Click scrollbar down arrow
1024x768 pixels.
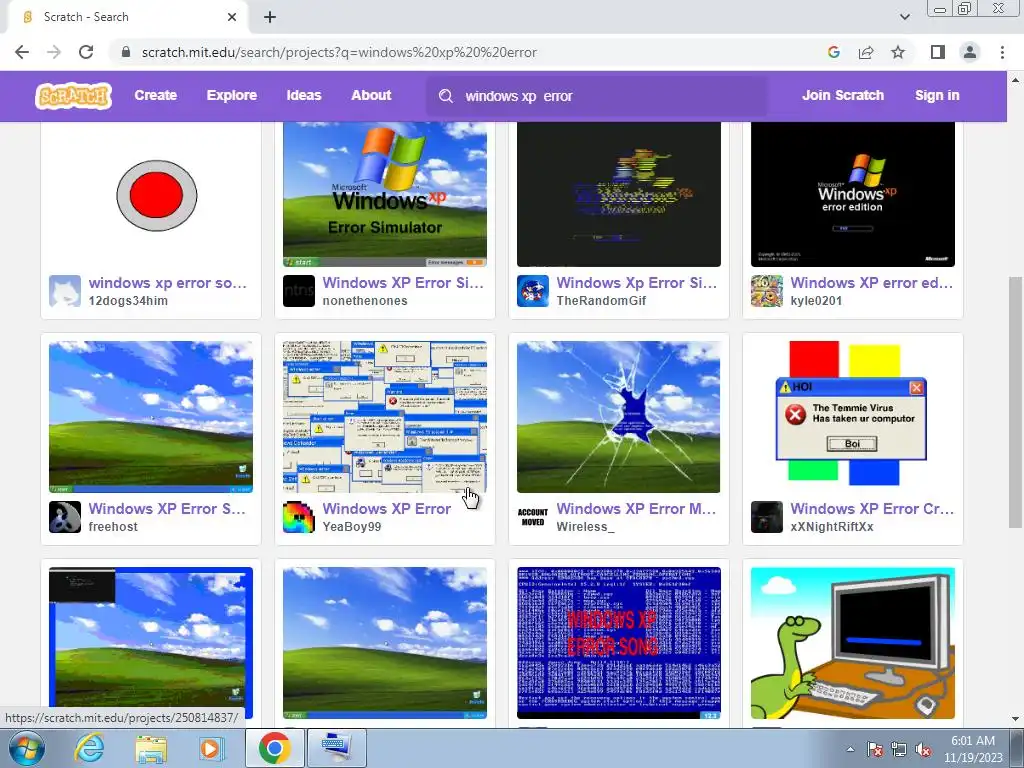click(1015, 719)
